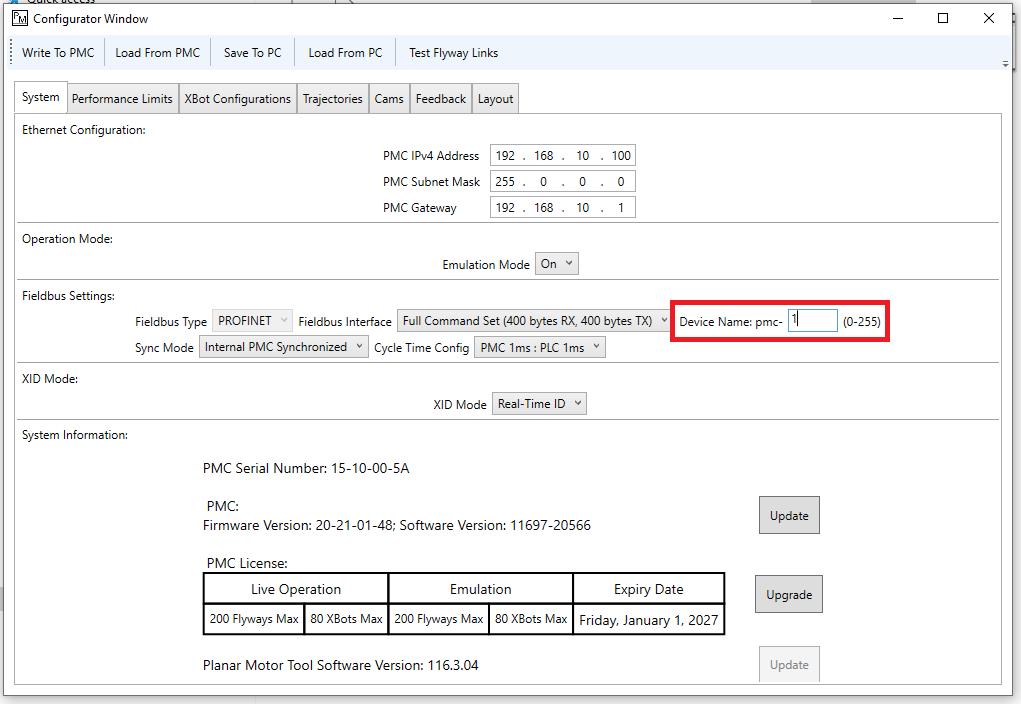Click the Device Name number field
This screenshot has width=1021, height=704.
point(812,320)
